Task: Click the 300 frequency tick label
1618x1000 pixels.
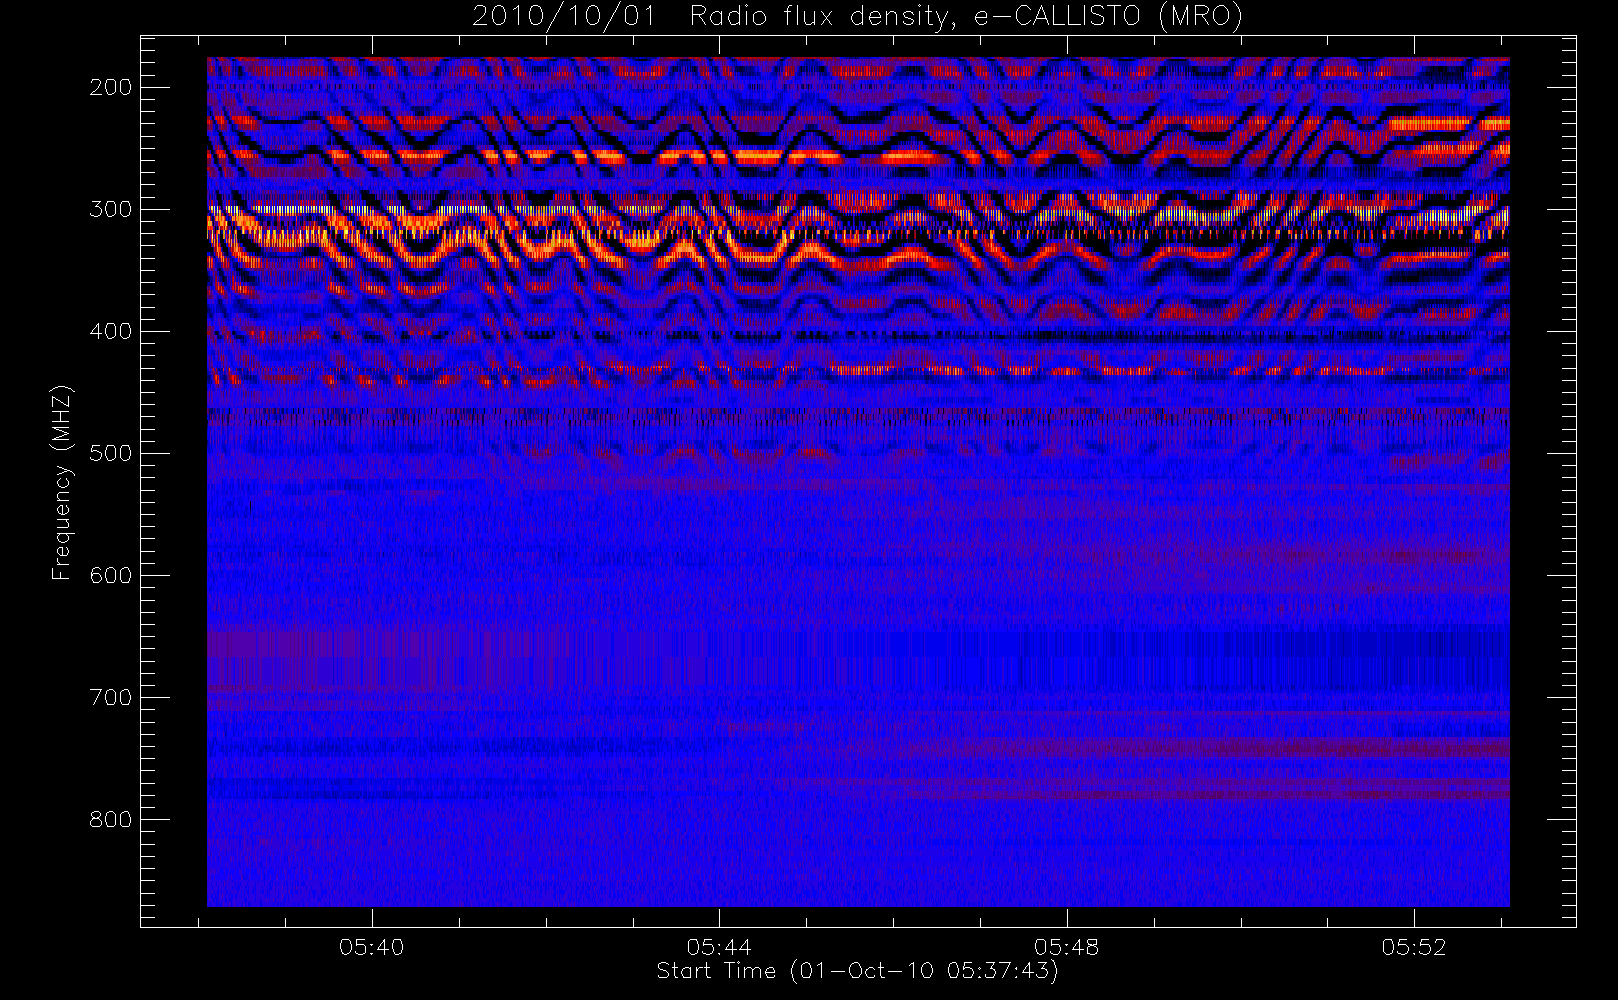Action: tap(111, 209)
